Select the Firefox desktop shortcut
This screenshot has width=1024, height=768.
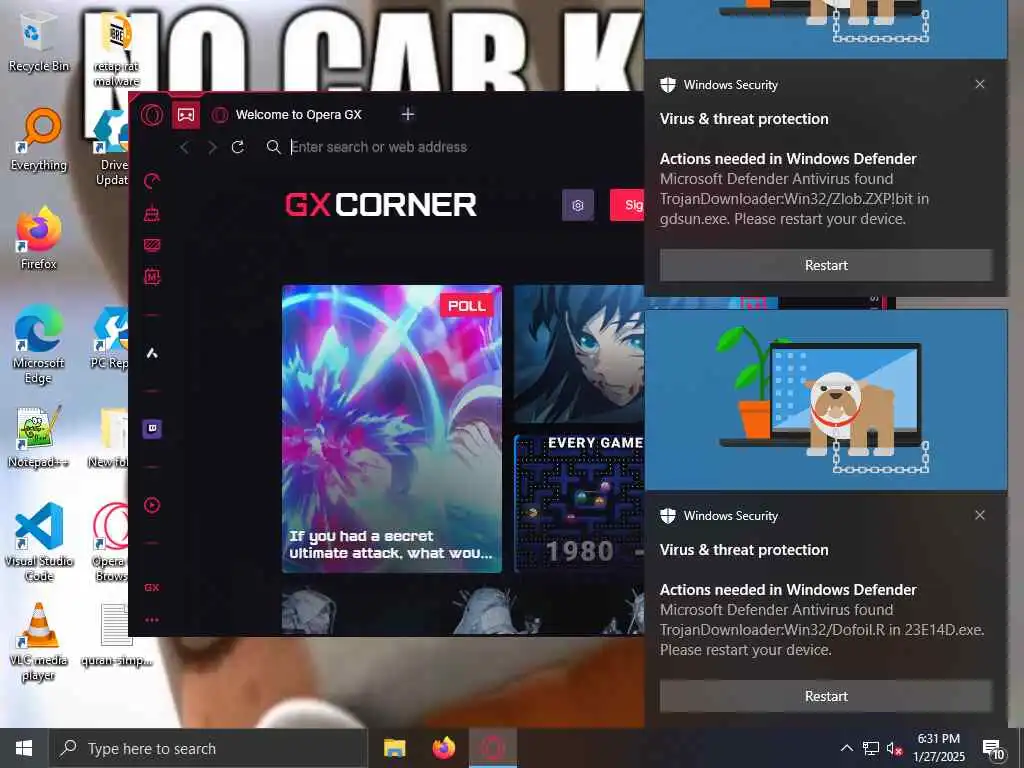[x=39, y=239]
